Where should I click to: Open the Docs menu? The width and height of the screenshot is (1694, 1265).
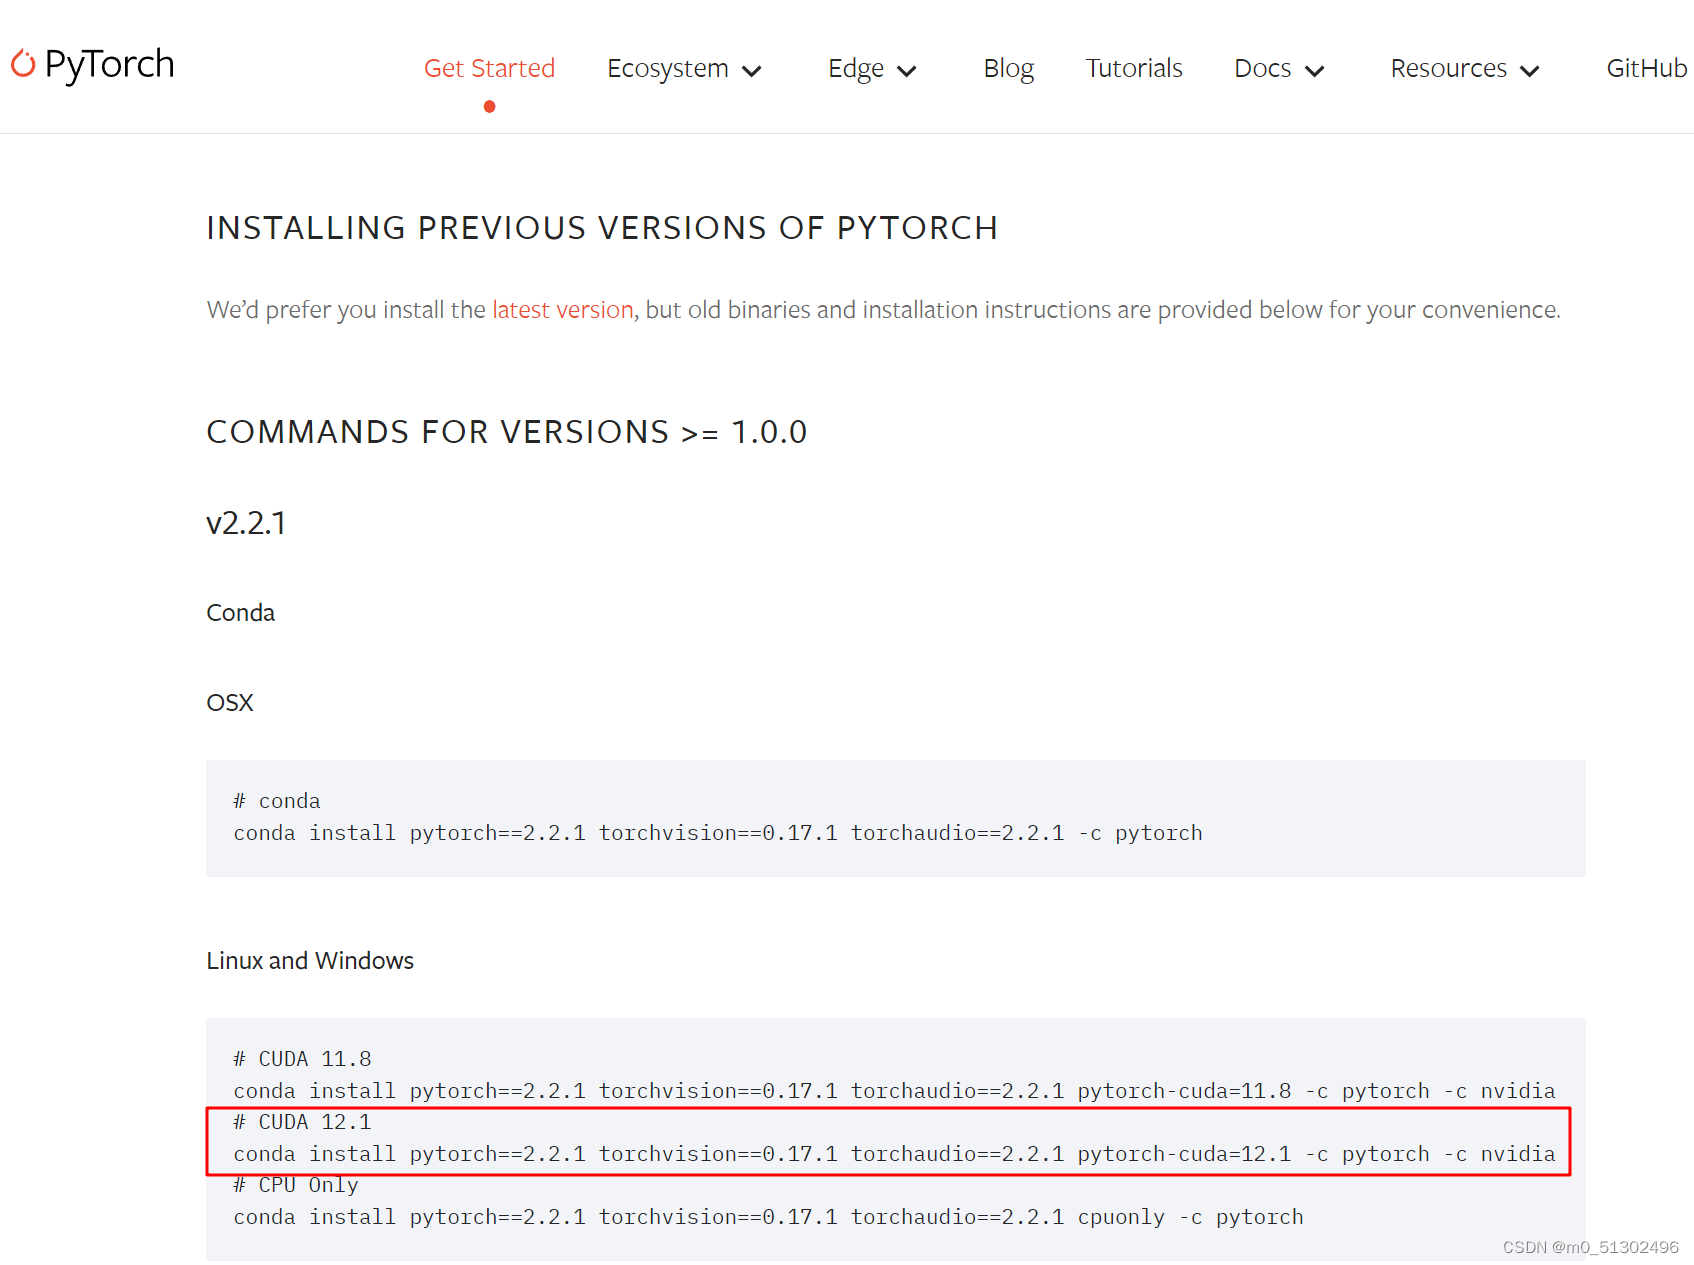pos(1262,68)
